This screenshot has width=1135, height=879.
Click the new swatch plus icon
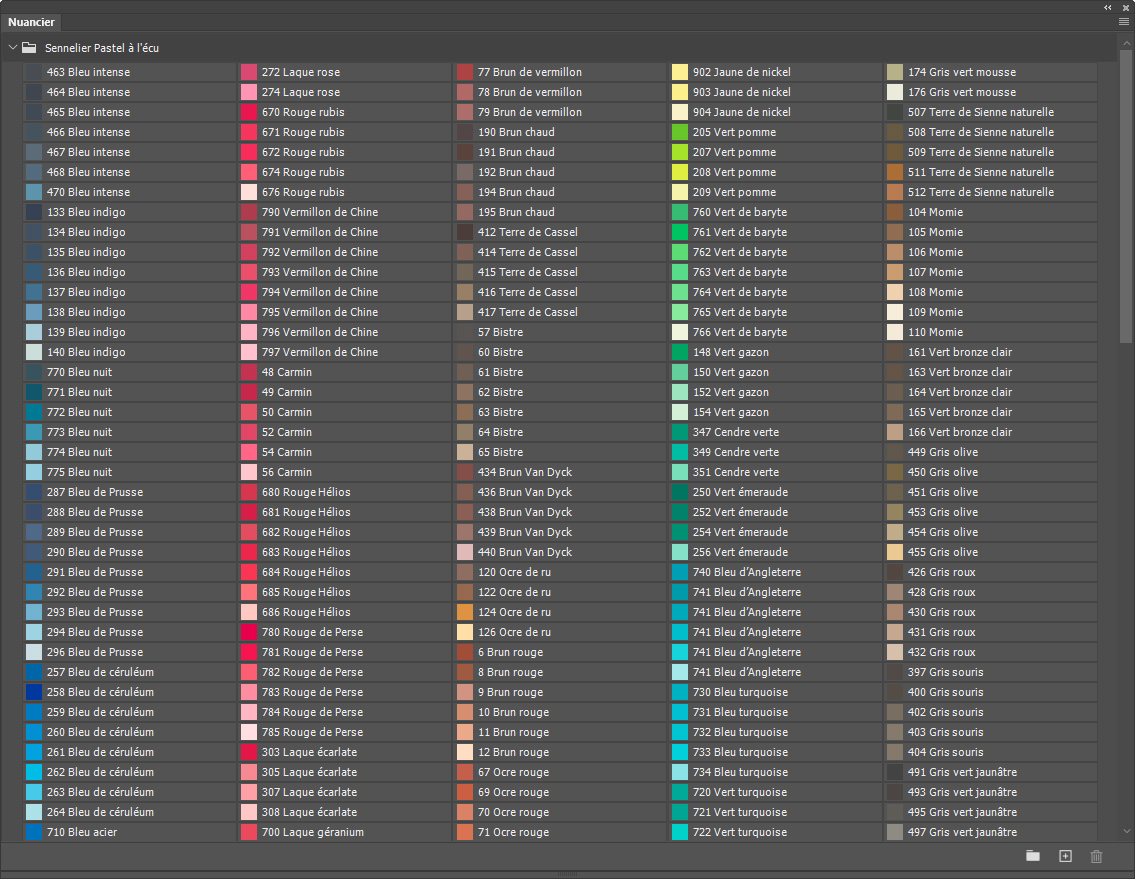point(1066,856)
